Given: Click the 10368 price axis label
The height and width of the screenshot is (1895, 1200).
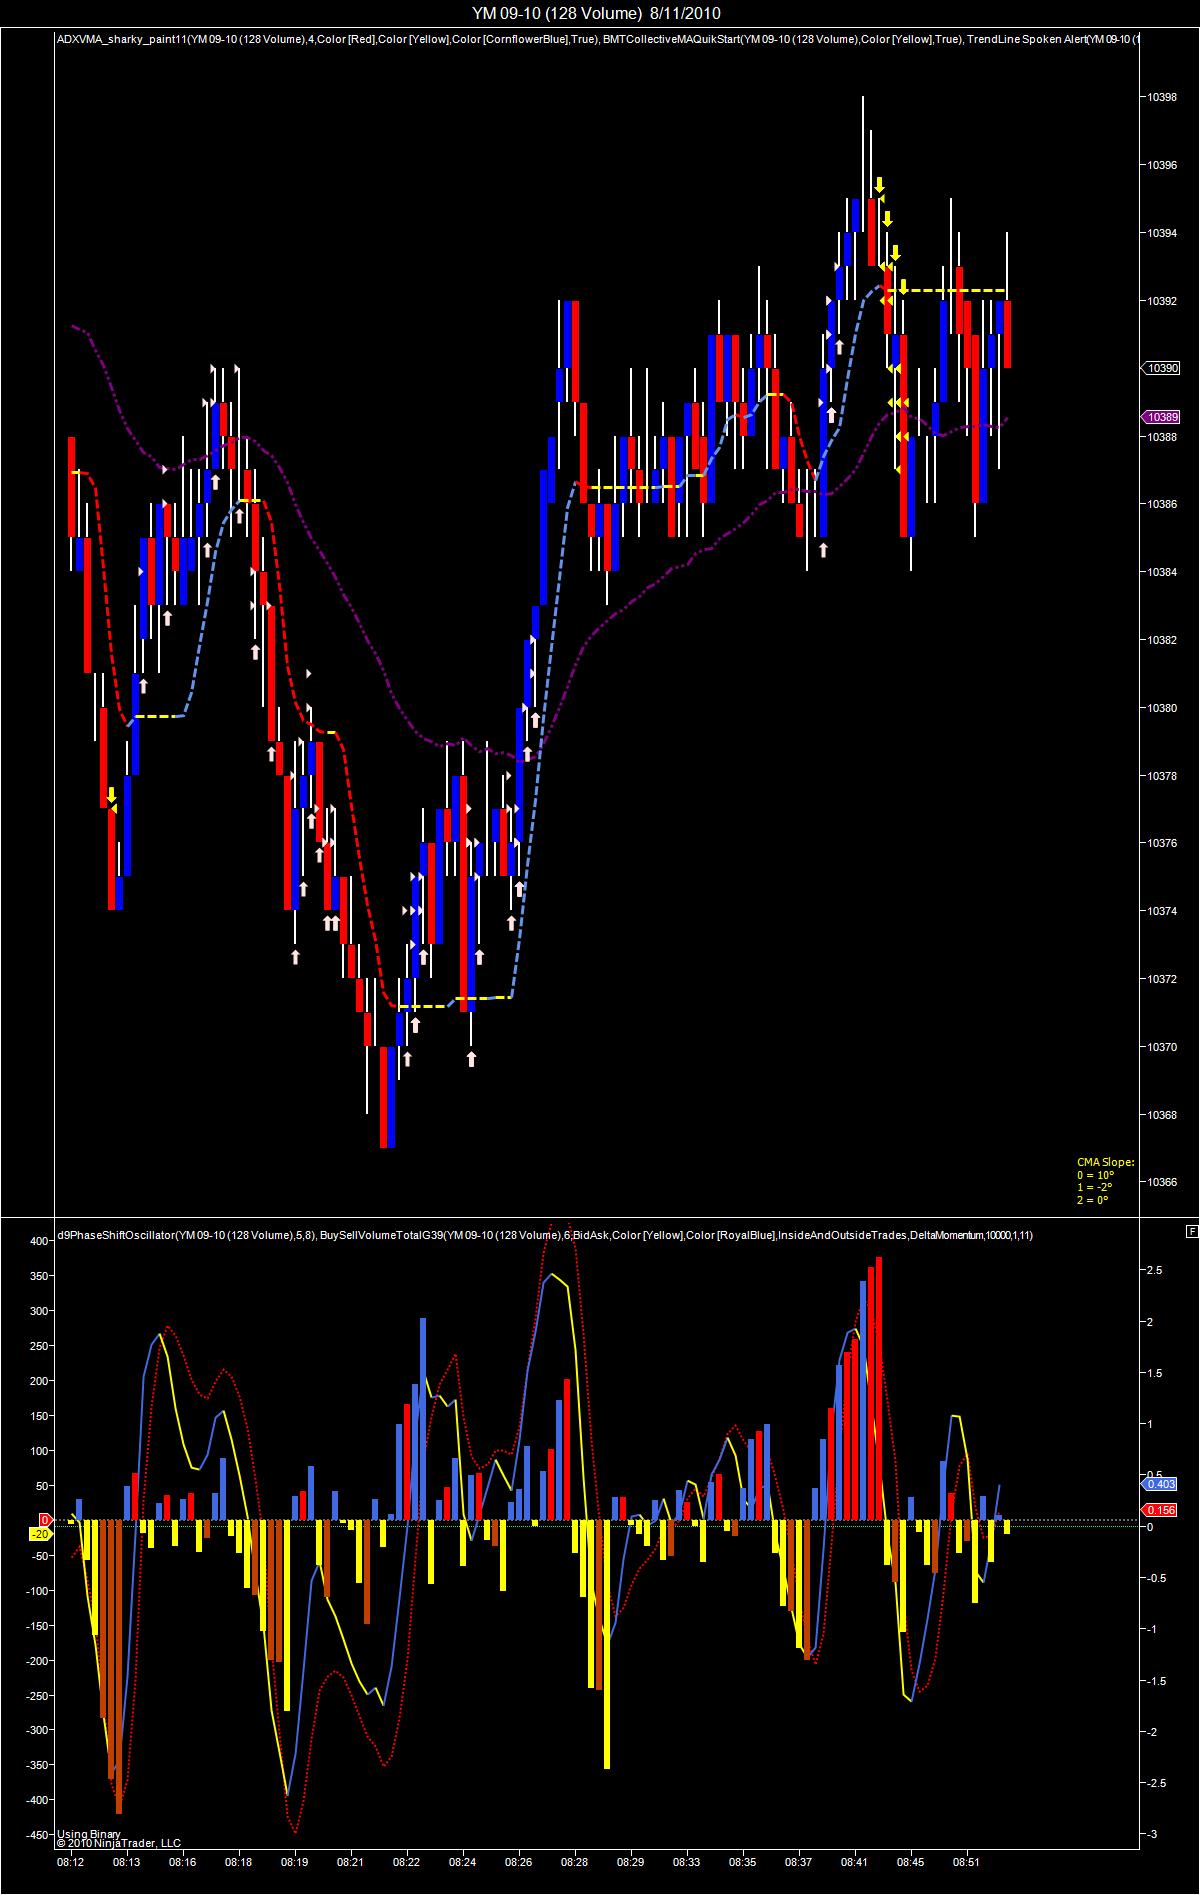Looking at the screenshot, I should [1162, 1115].
